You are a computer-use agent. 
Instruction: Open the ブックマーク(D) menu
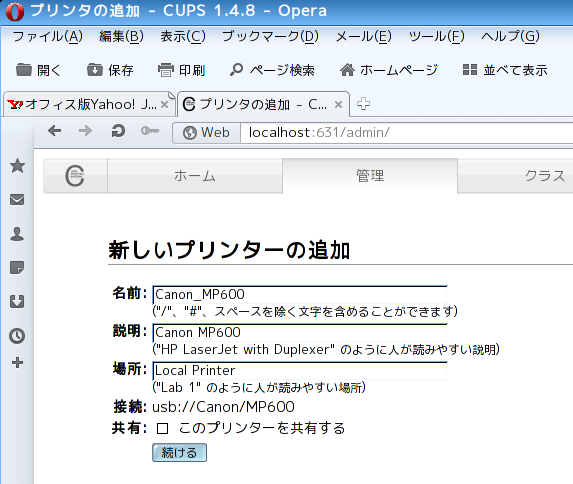point(270,36)
